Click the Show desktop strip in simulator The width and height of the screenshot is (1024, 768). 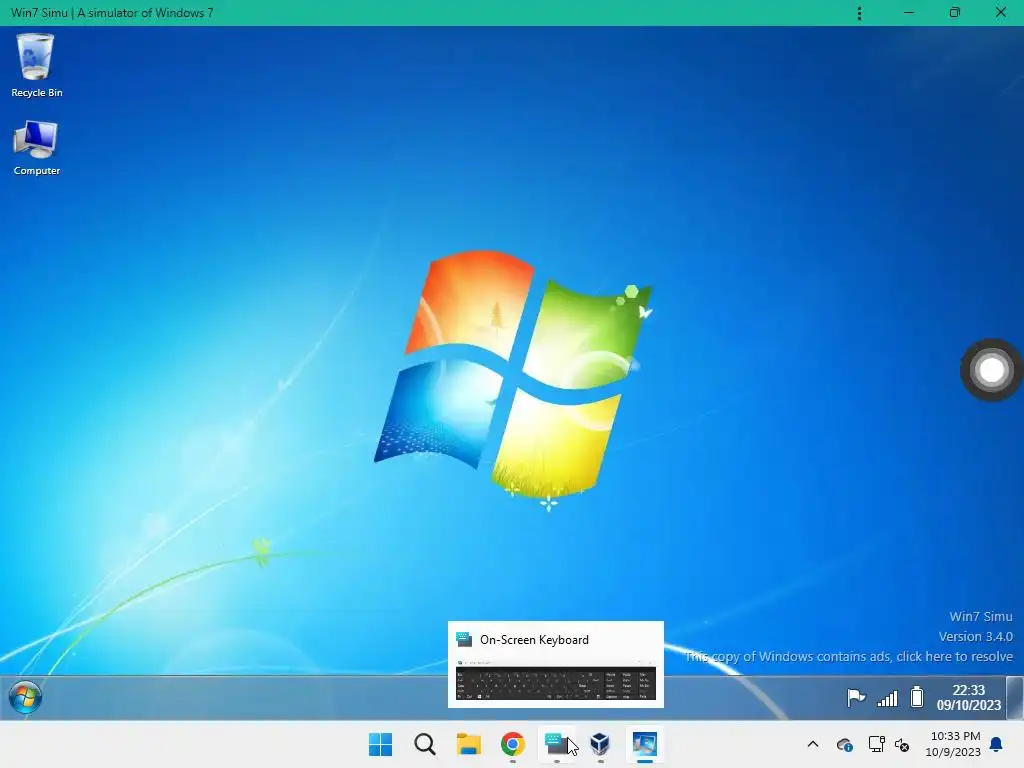pos(1014,697)
